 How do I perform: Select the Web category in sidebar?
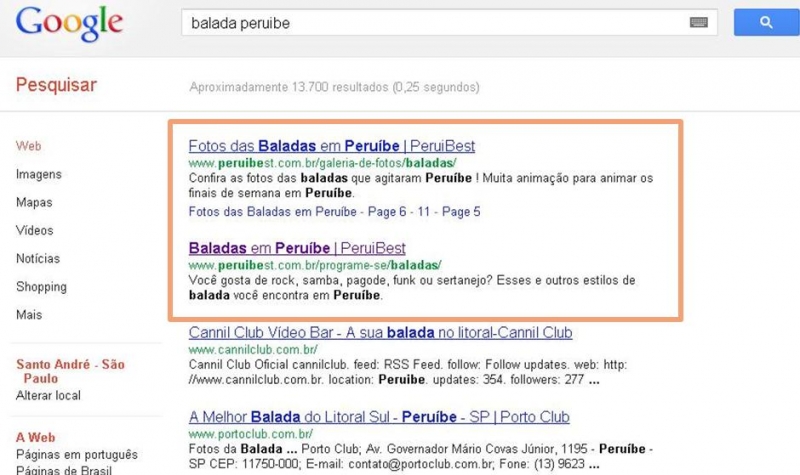pyautogui.click(x=29, y=146)
